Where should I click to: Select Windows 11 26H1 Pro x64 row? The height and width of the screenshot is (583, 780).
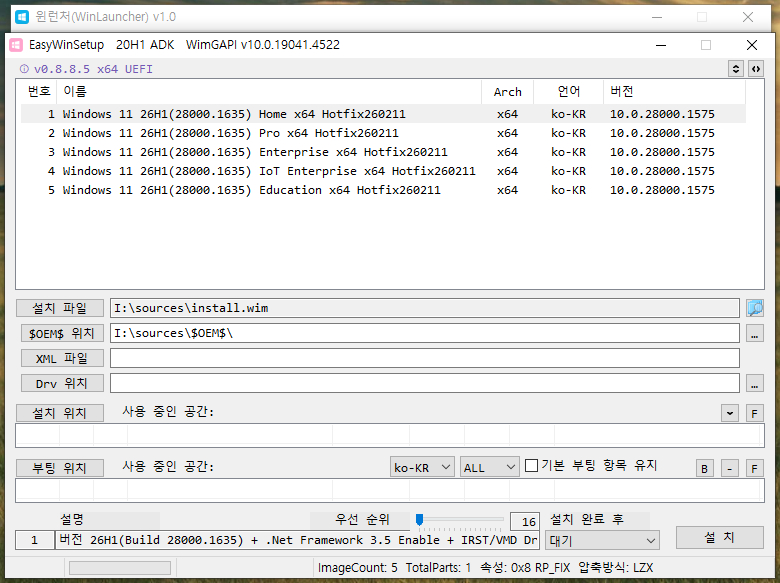point(383,133)
